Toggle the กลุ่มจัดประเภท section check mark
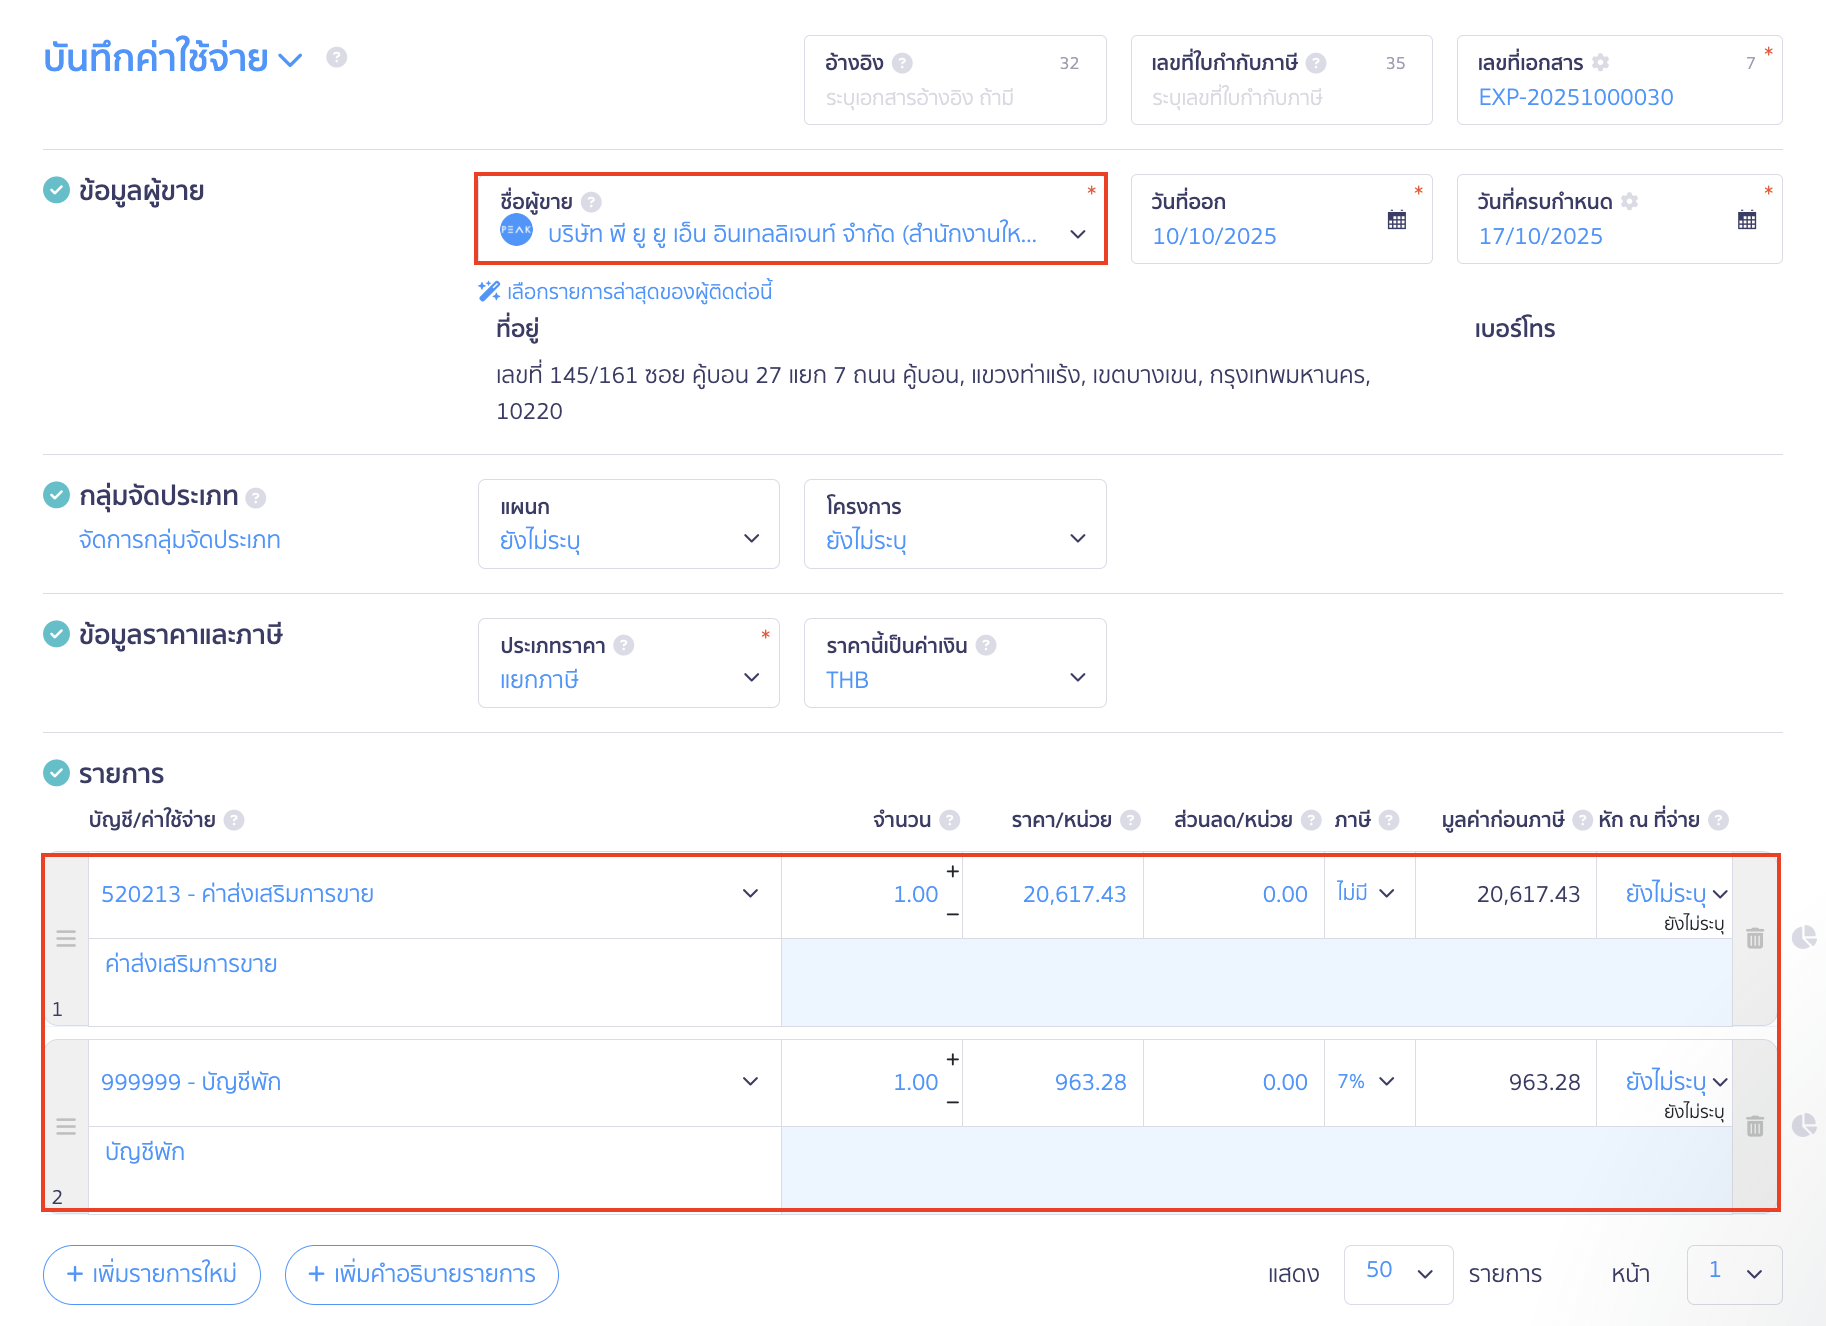This screenshot has width=1826, height=1326. pyautogui.click(x=57, y=495)
